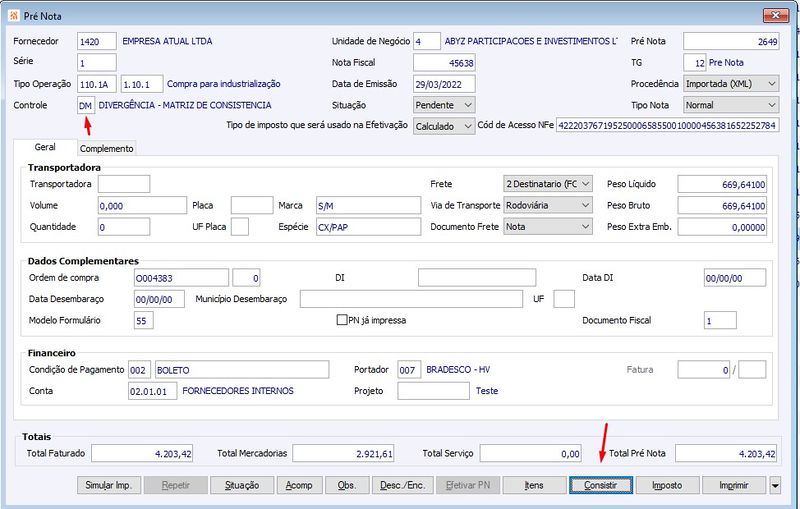Viewport: 800px width, 509px height.
Task: Click the Simular Imp. button
Action: pos(109,485)
